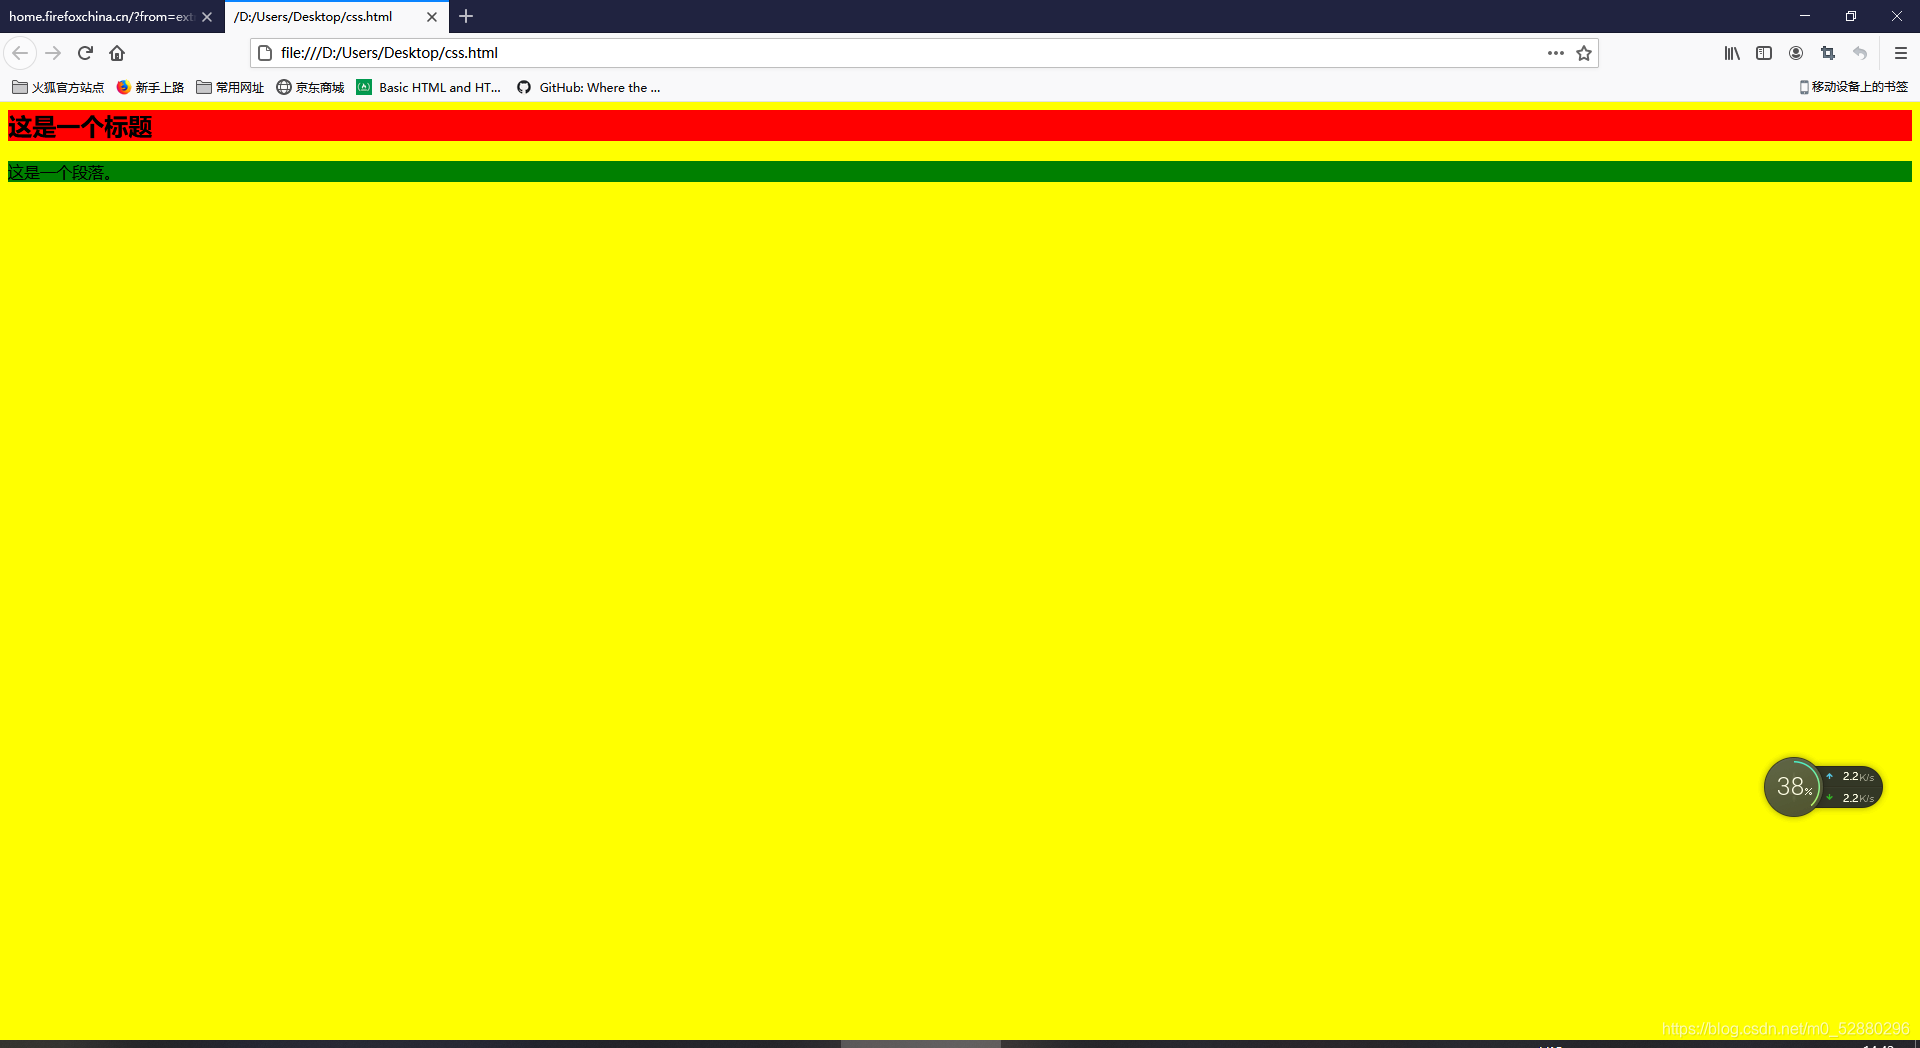Screen dimensions: 1920x1048
Task: Open the 火狐官方站点 bookmarks folder
Action: pyautogui.click(x=58, y=87)
